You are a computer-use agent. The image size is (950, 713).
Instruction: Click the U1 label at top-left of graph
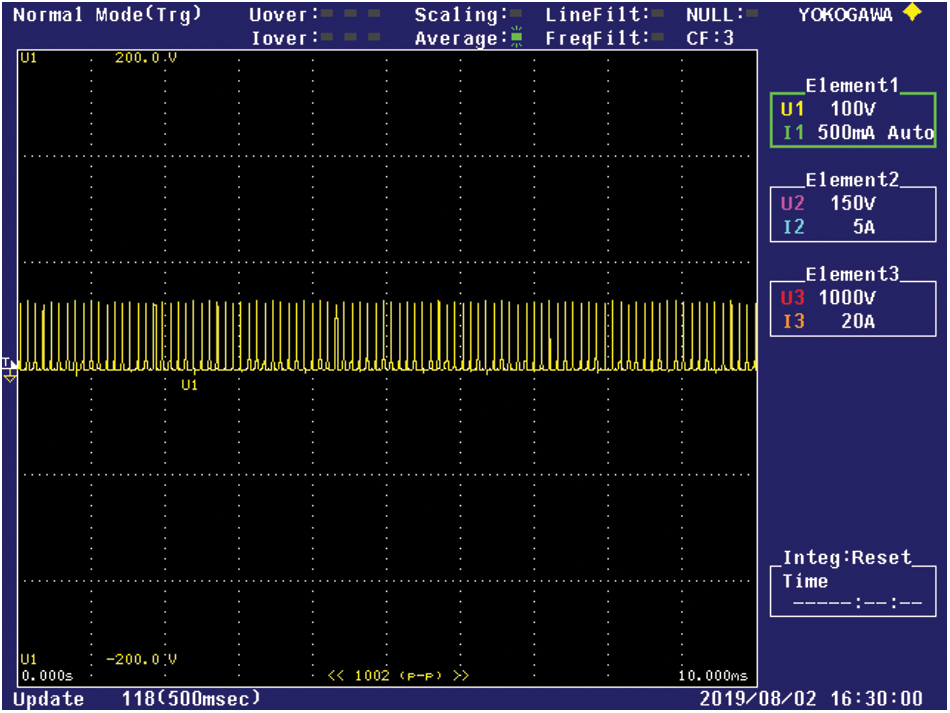[27, 58]
